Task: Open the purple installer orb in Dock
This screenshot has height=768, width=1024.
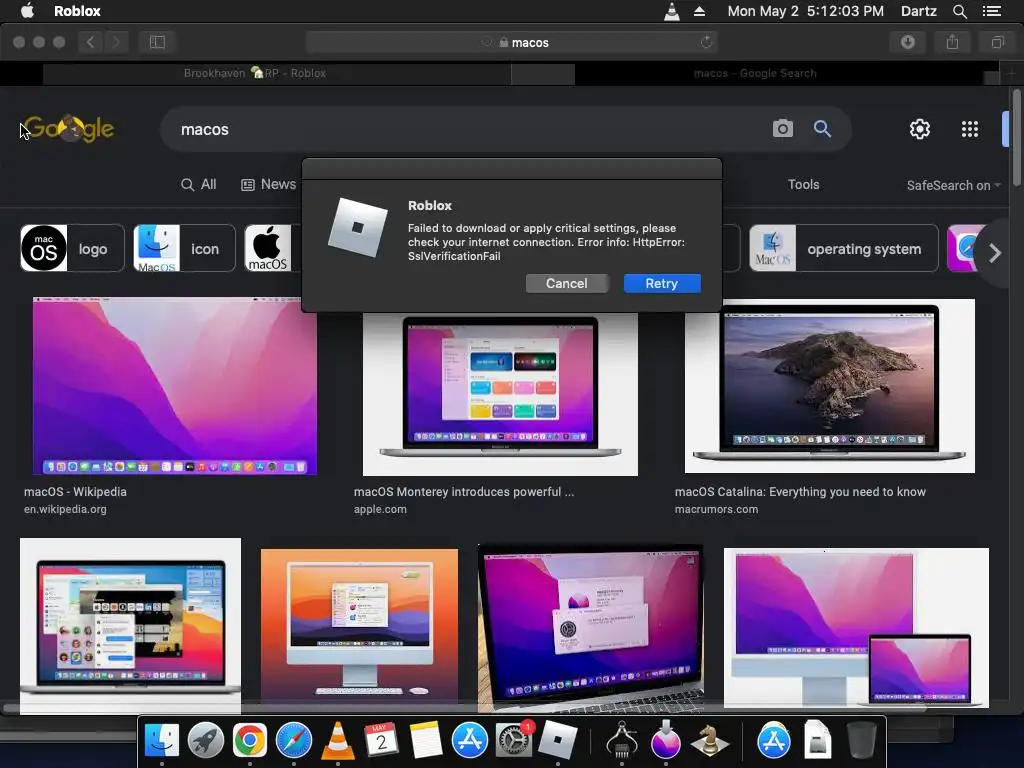Action: click(665, 741)
